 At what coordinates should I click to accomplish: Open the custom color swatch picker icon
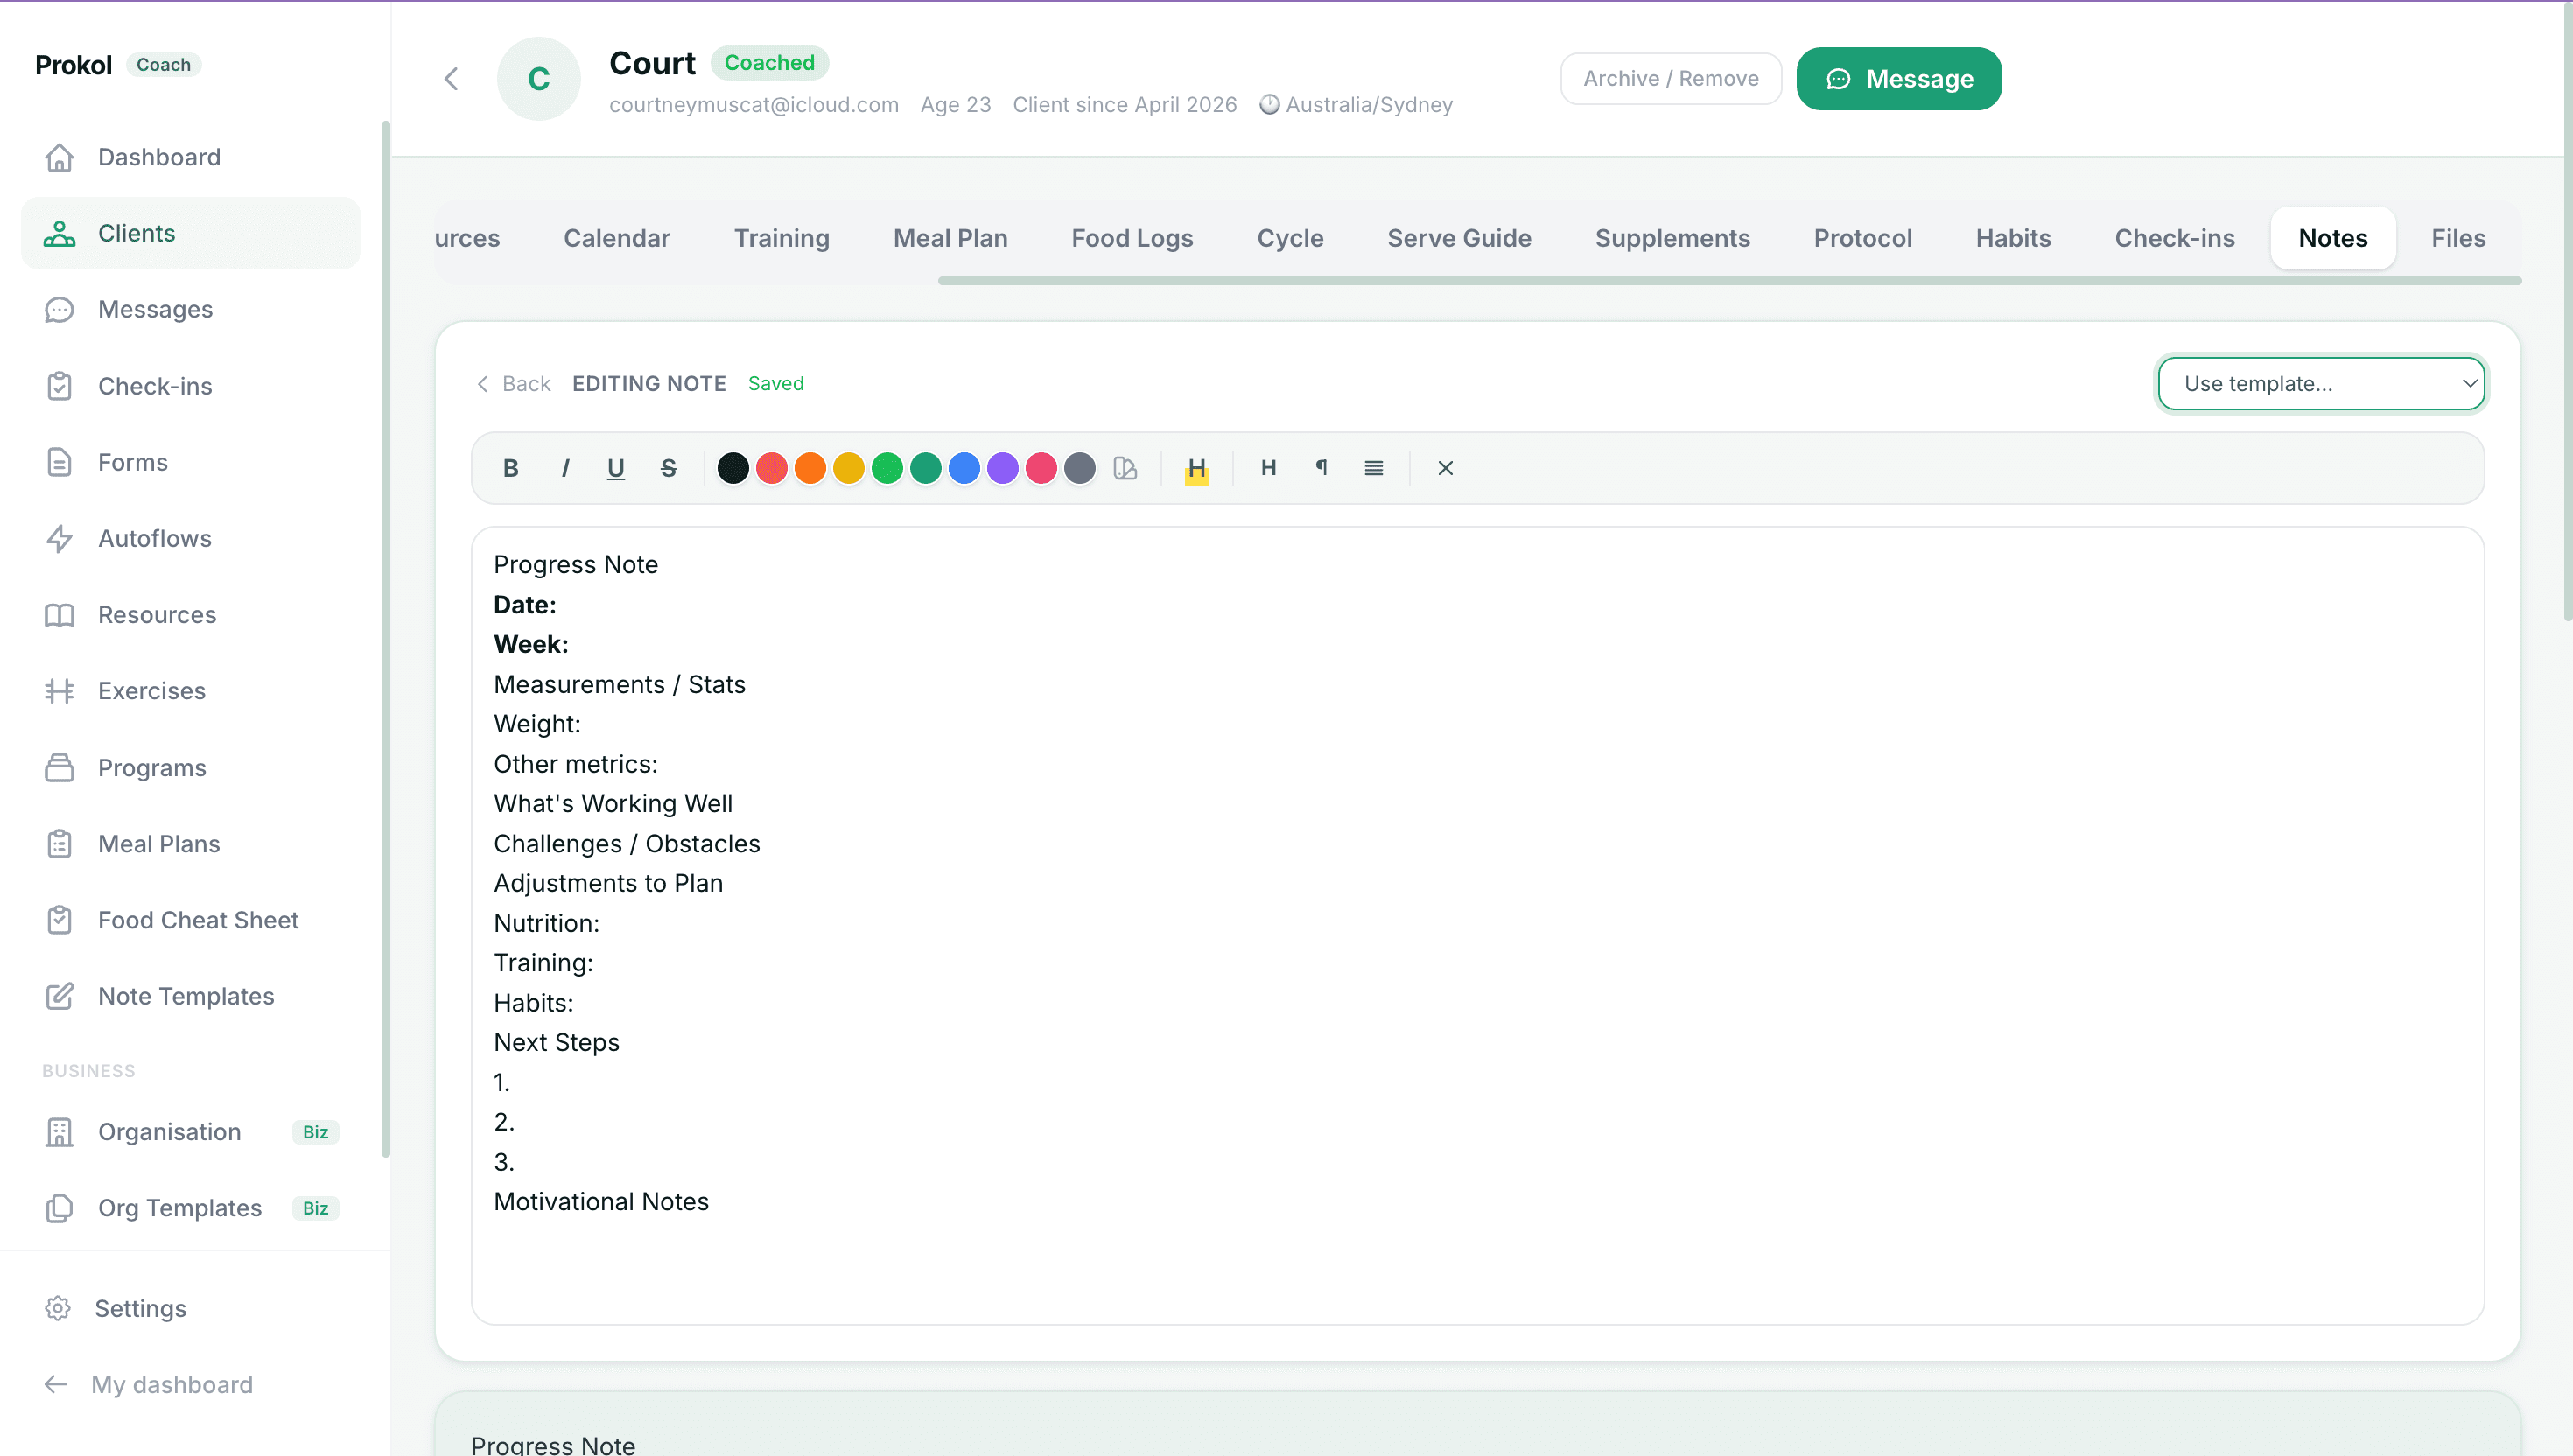coord(1125,468)
